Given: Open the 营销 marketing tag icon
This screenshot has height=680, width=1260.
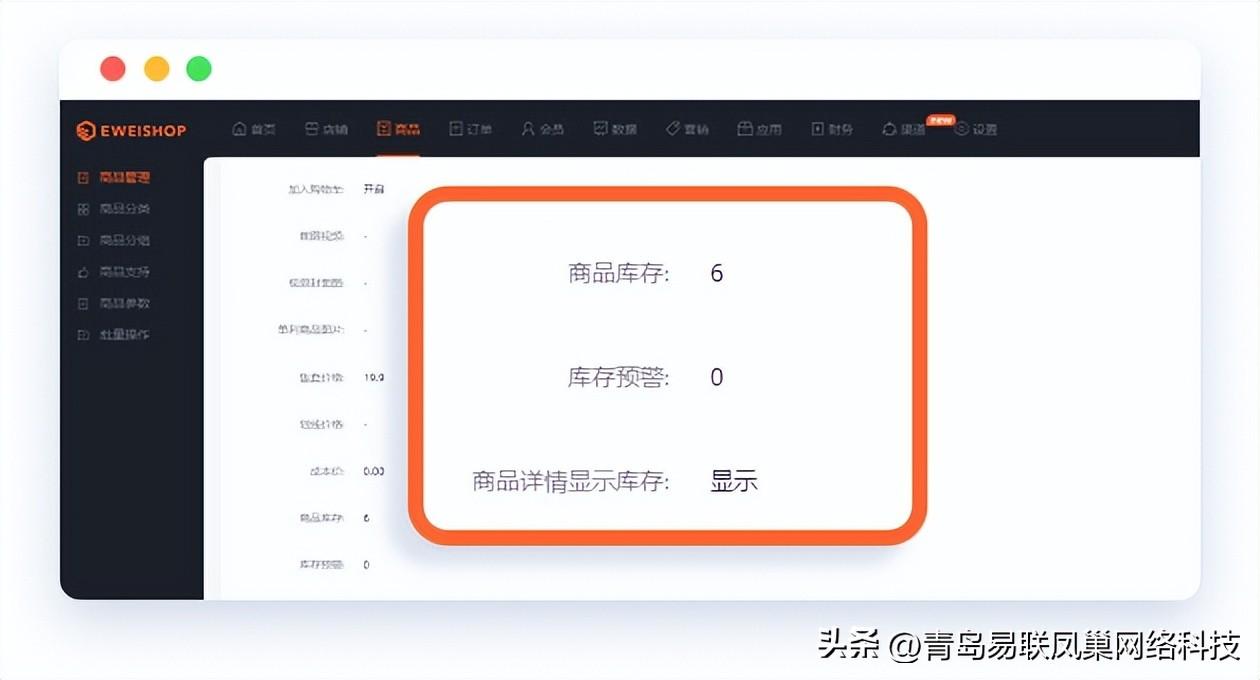Looking at the screenshot, I should 672,129.
